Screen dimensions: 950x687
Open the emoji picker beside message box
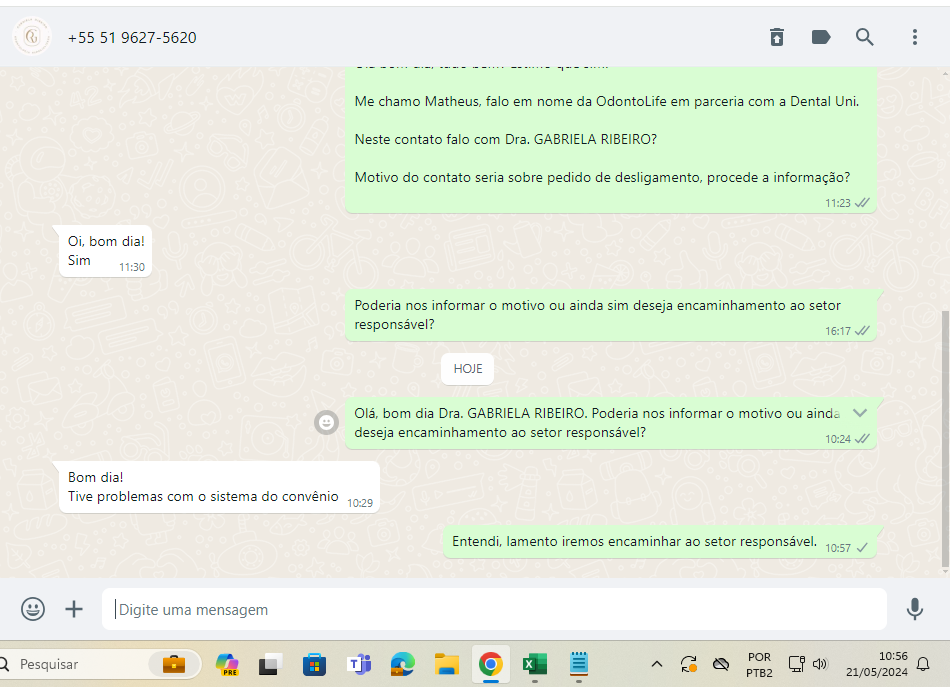pos(33,609)
